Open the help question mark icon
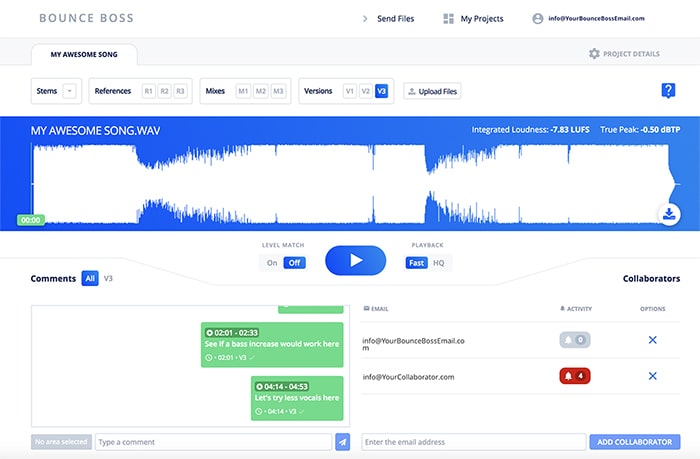Image resolution: width=700 pixels, height=459 pixels. [668, 91]
